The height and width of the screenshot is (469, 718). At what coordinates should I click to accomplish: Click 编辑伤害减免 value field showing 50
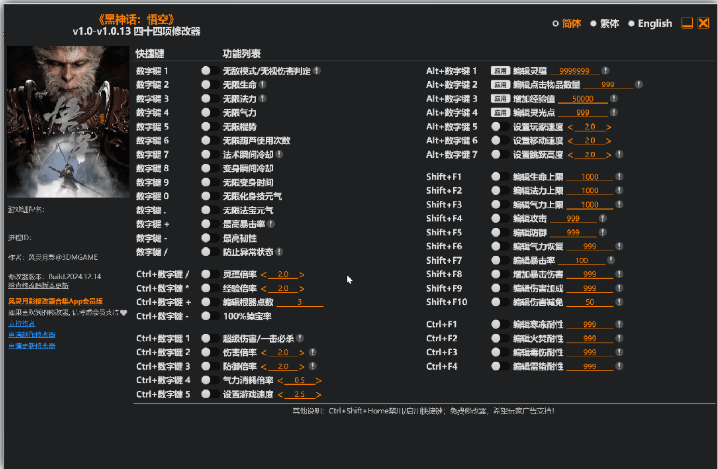[x=590, y=302]
